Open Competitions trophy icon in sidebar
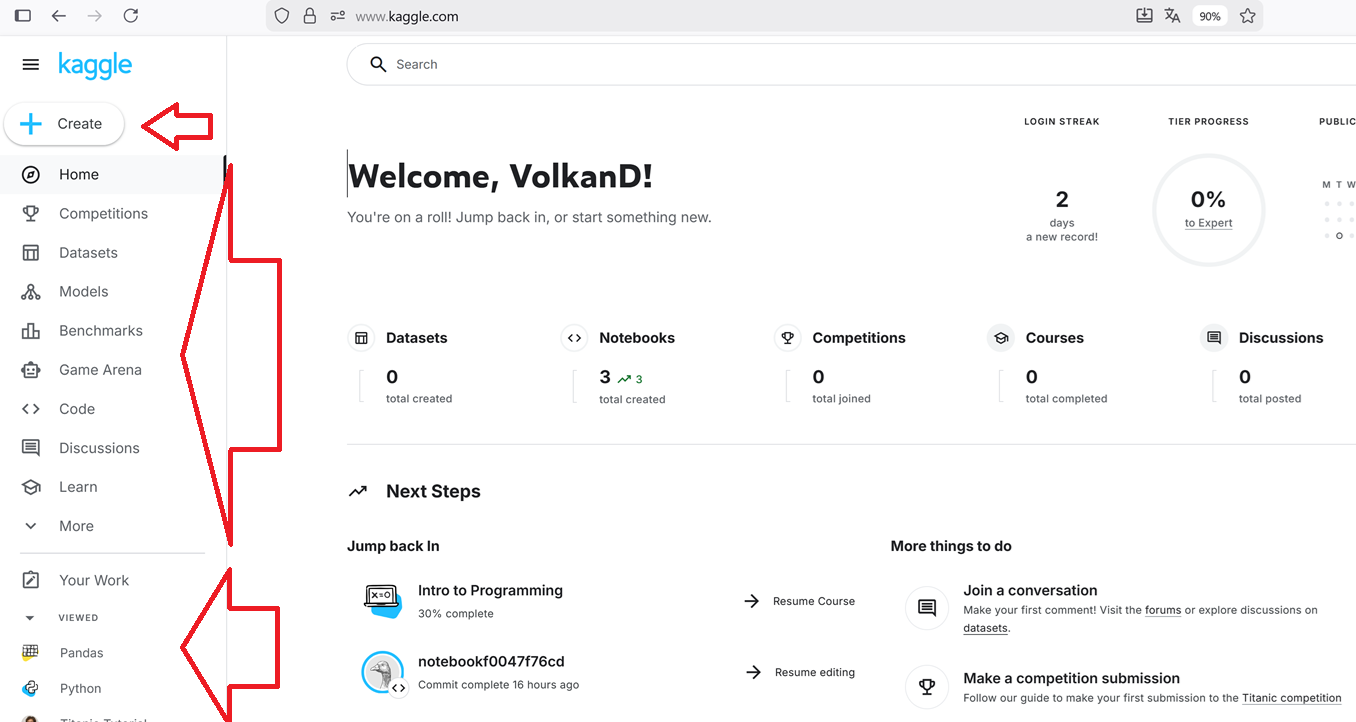The image size is (1356, 722). click(x=31, y=213)
